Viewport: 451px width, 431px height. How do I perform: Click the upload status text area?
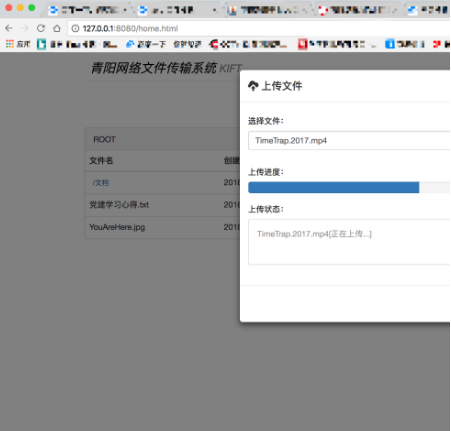tap(349, 242)
